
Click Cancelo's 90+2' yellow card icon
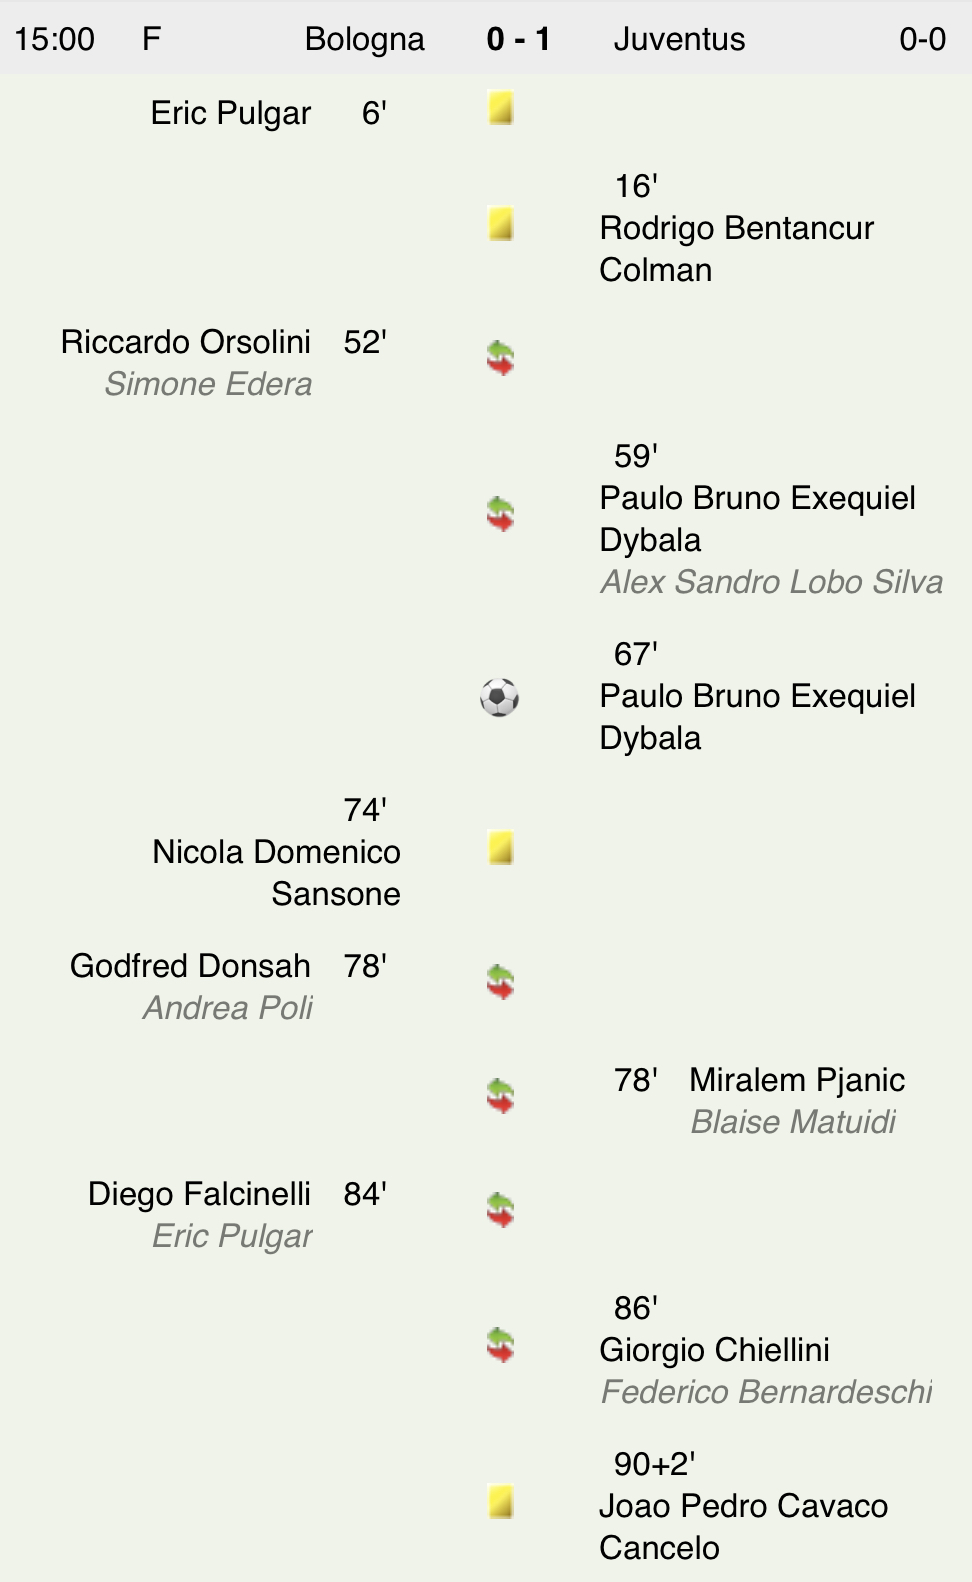[x=501, y=1502]
